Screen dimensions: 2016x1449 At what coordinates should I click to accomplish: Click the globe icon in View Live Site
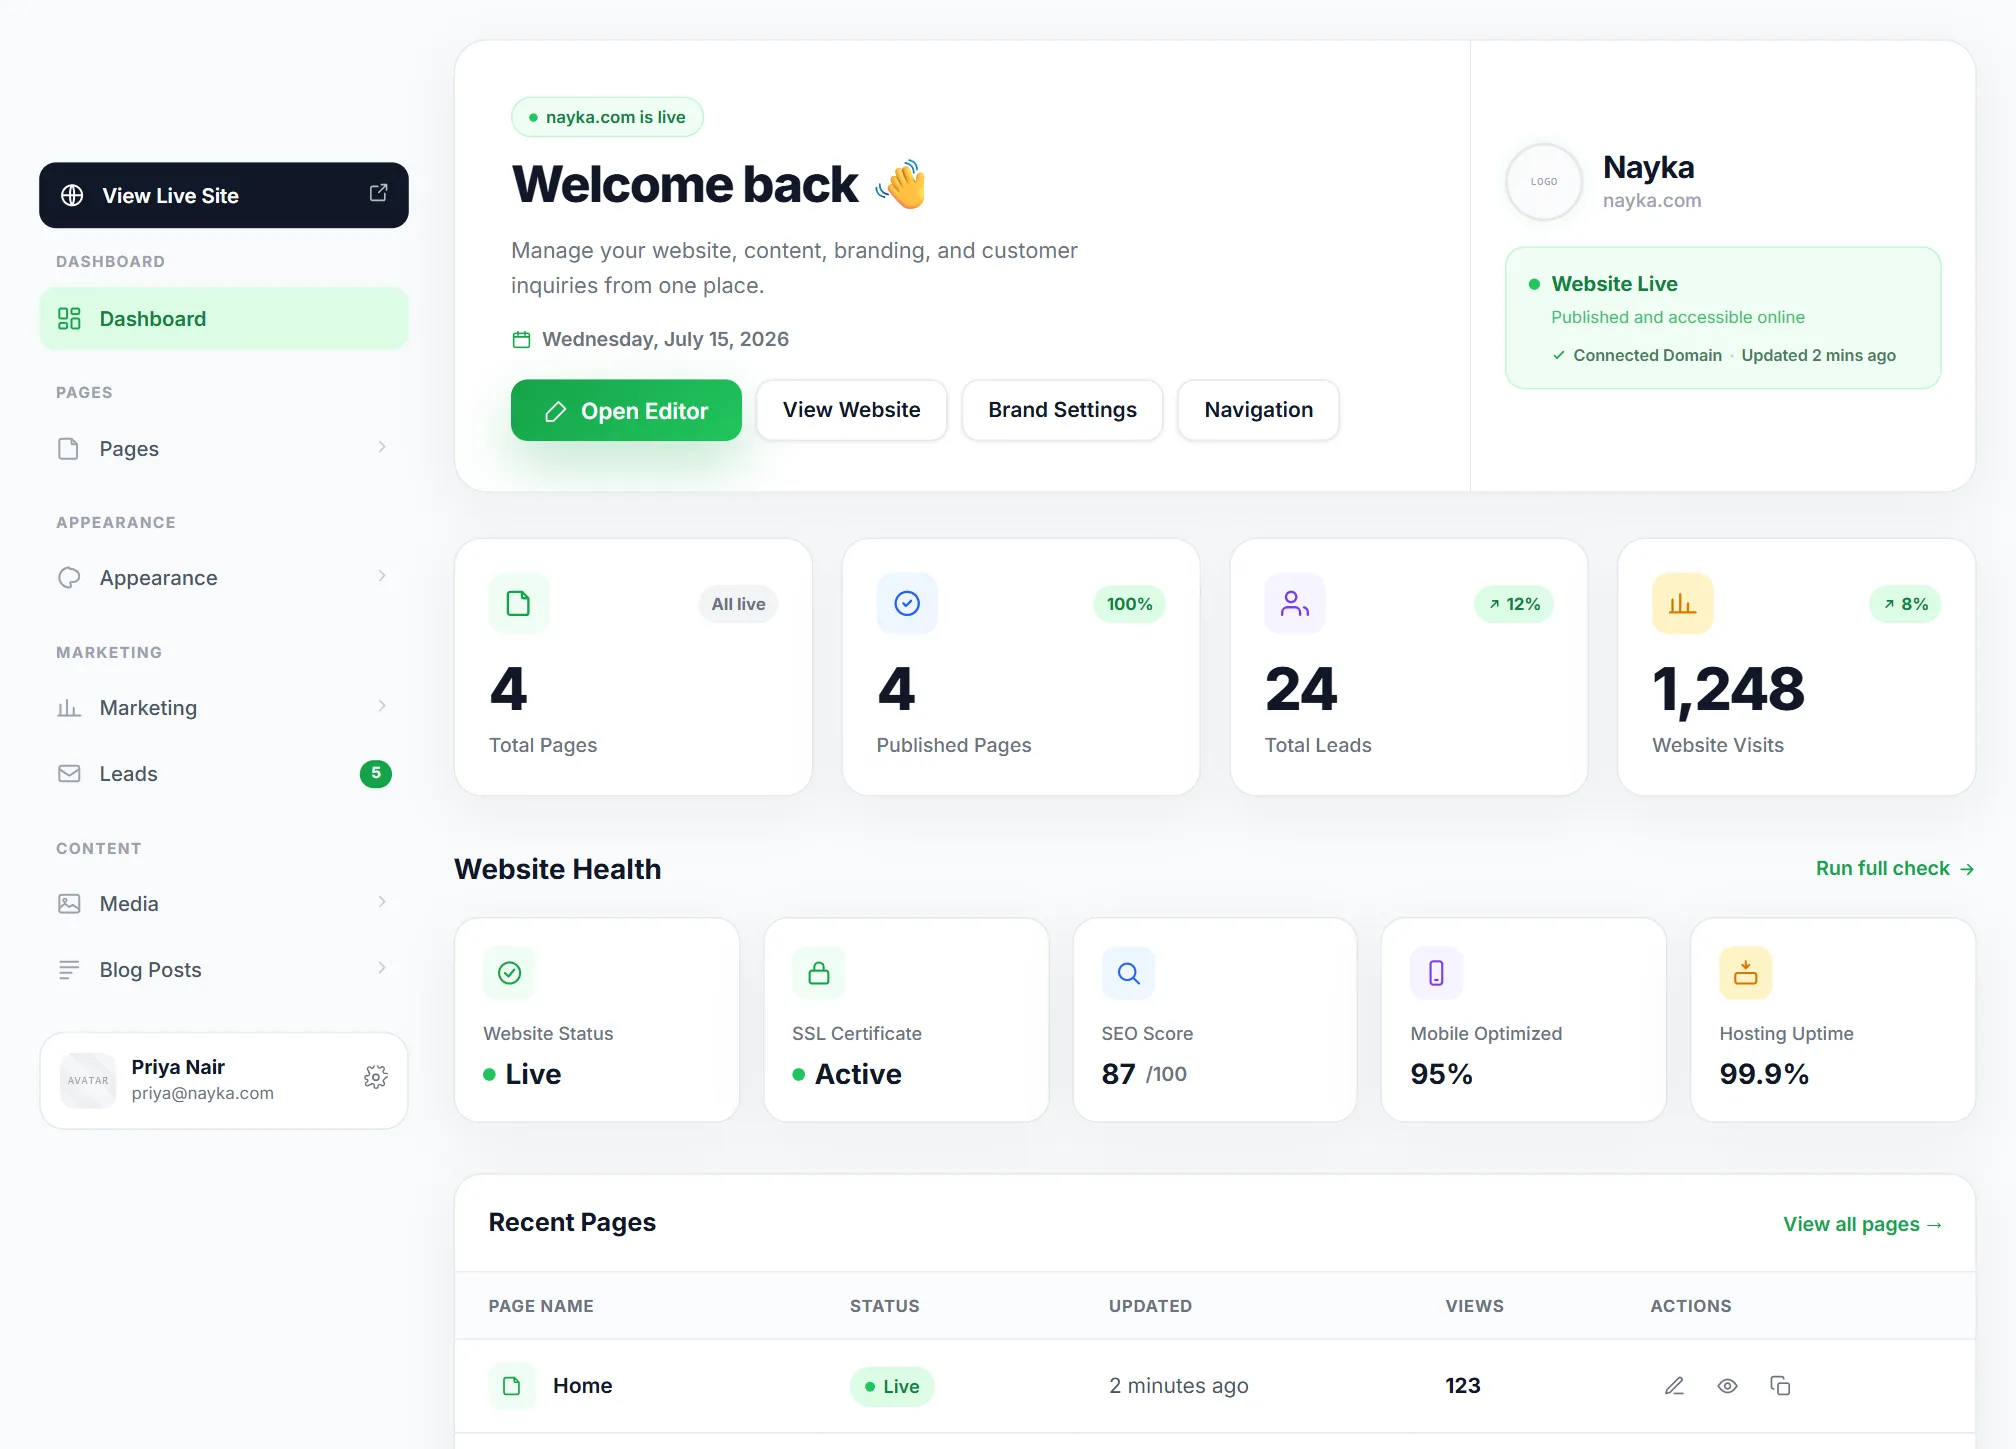coord(72,195)
